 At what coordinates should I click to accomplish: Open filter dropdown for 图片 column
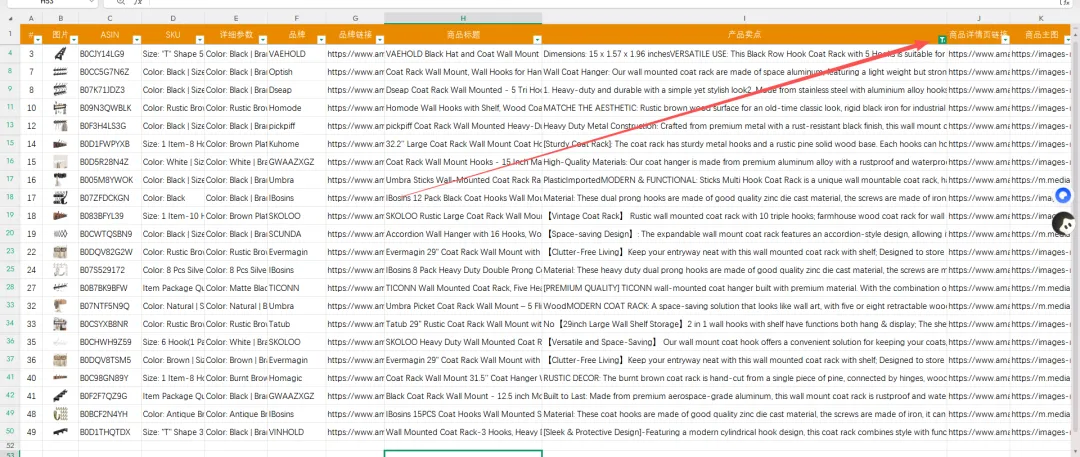coord(74,40)
